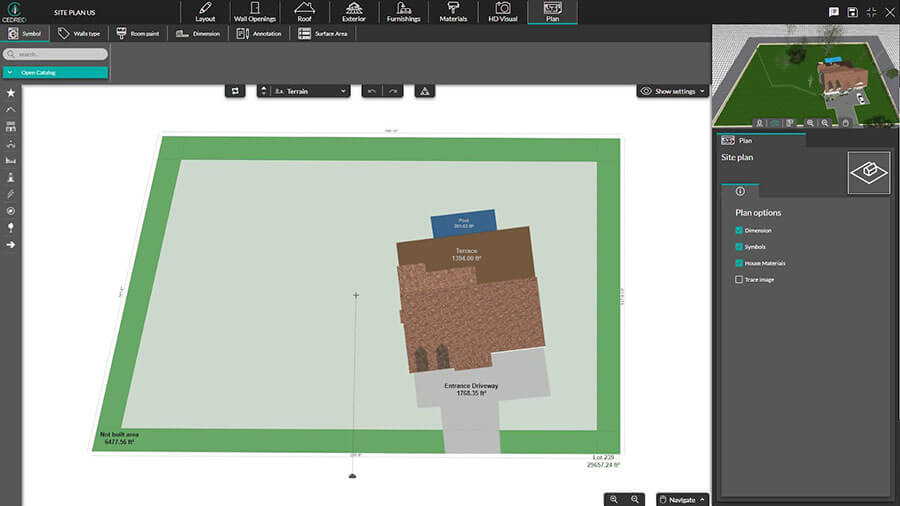Disable the Symbols plan option
Screen dimensions: 900x506
(x=739, y=247)
